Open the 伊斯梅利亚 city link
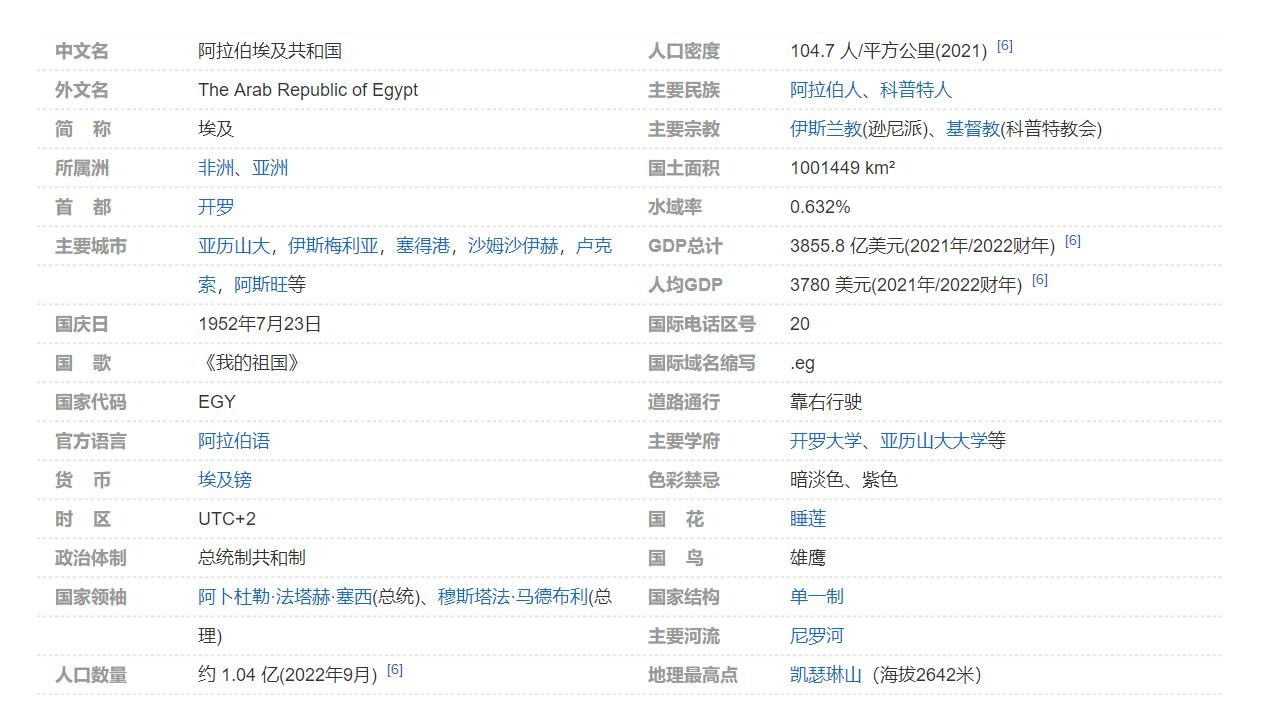1264x705 pixels. coord(331,246)
